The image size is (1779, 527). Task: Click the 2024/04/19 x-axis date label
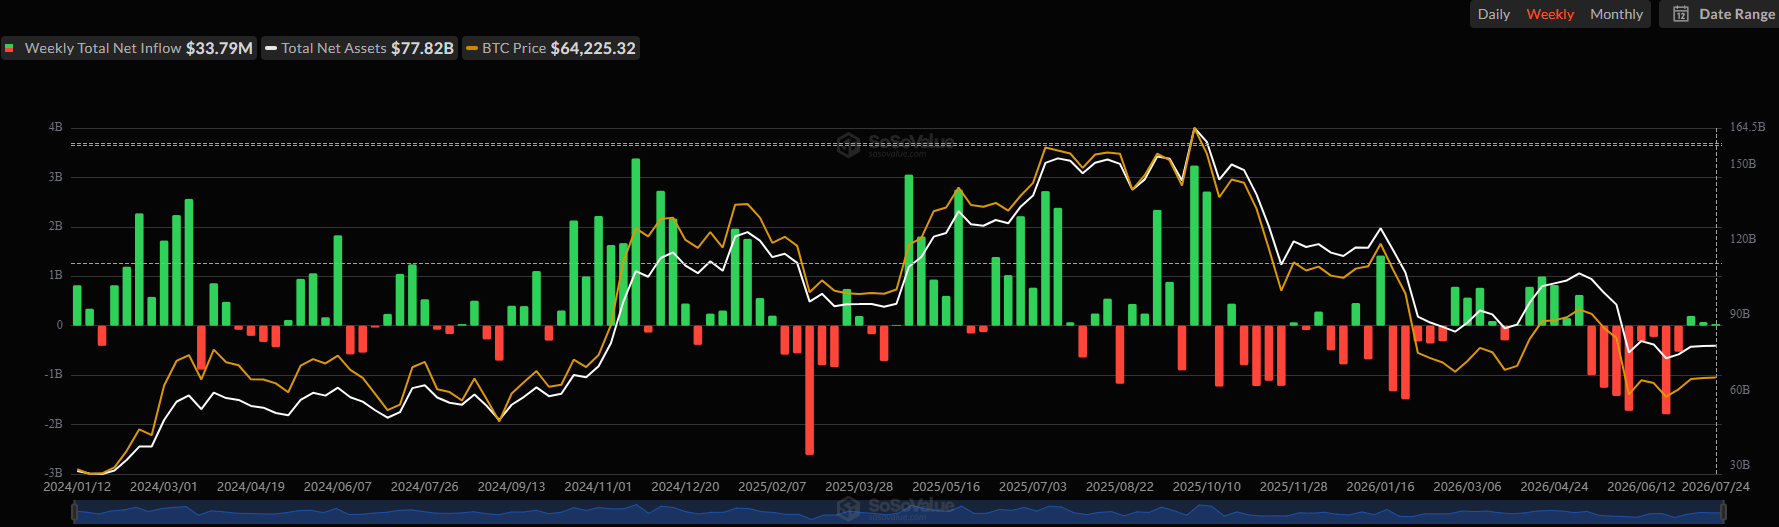click(x=251, y=487)
